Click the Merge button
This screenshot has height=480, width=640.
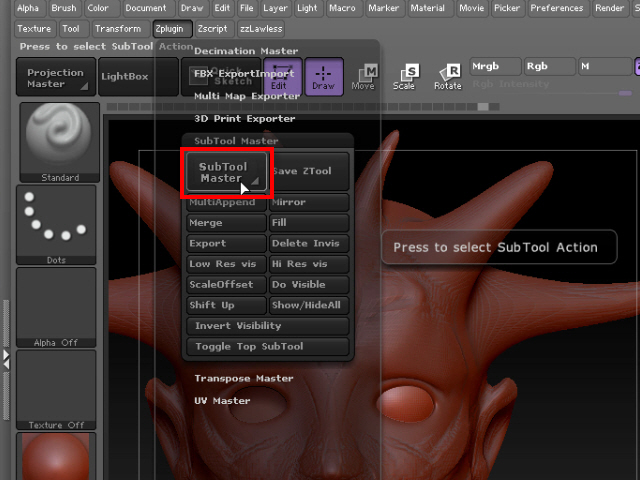227,223
